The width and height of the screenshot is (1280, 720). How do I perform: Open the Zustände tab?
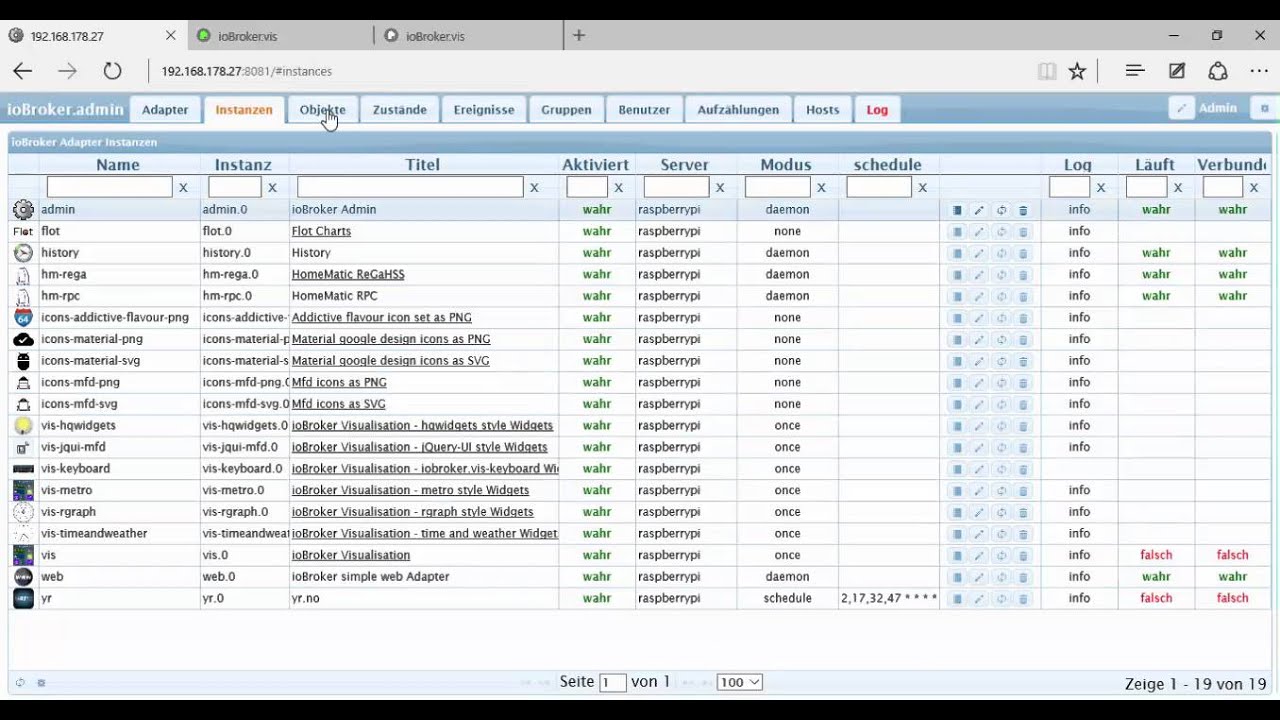click(x=400, y=110)
